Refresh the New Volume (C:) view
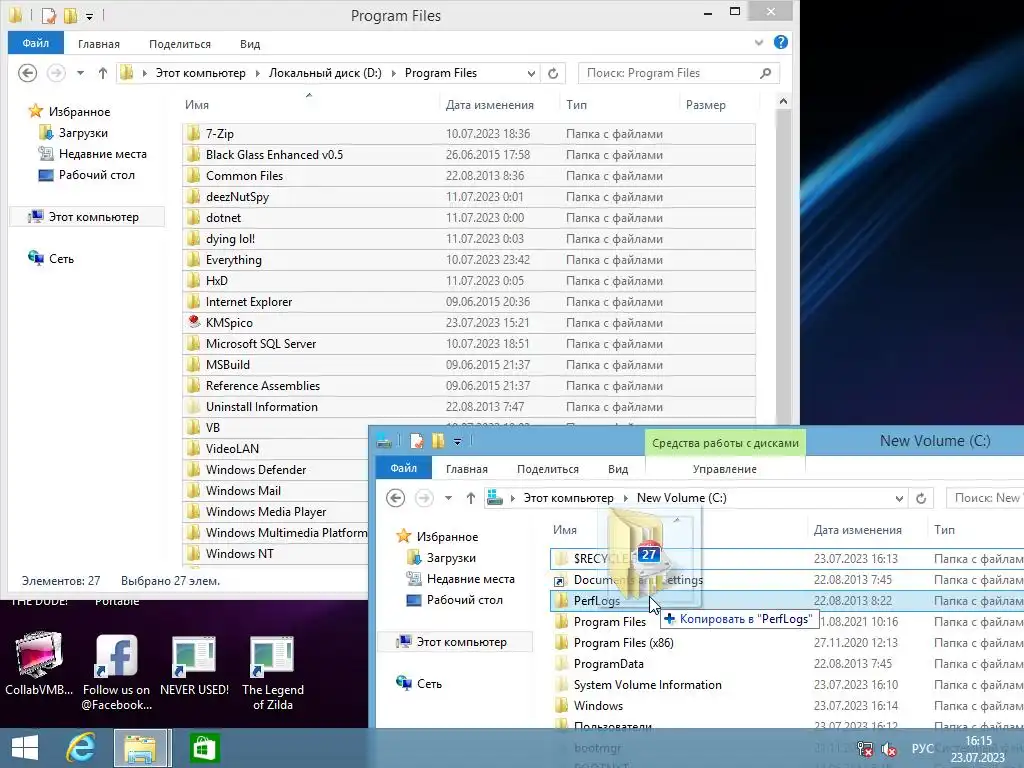Image resolution: width=1024 pixels, height=768 pixels. pyautogui.click(x=921, y=498)
